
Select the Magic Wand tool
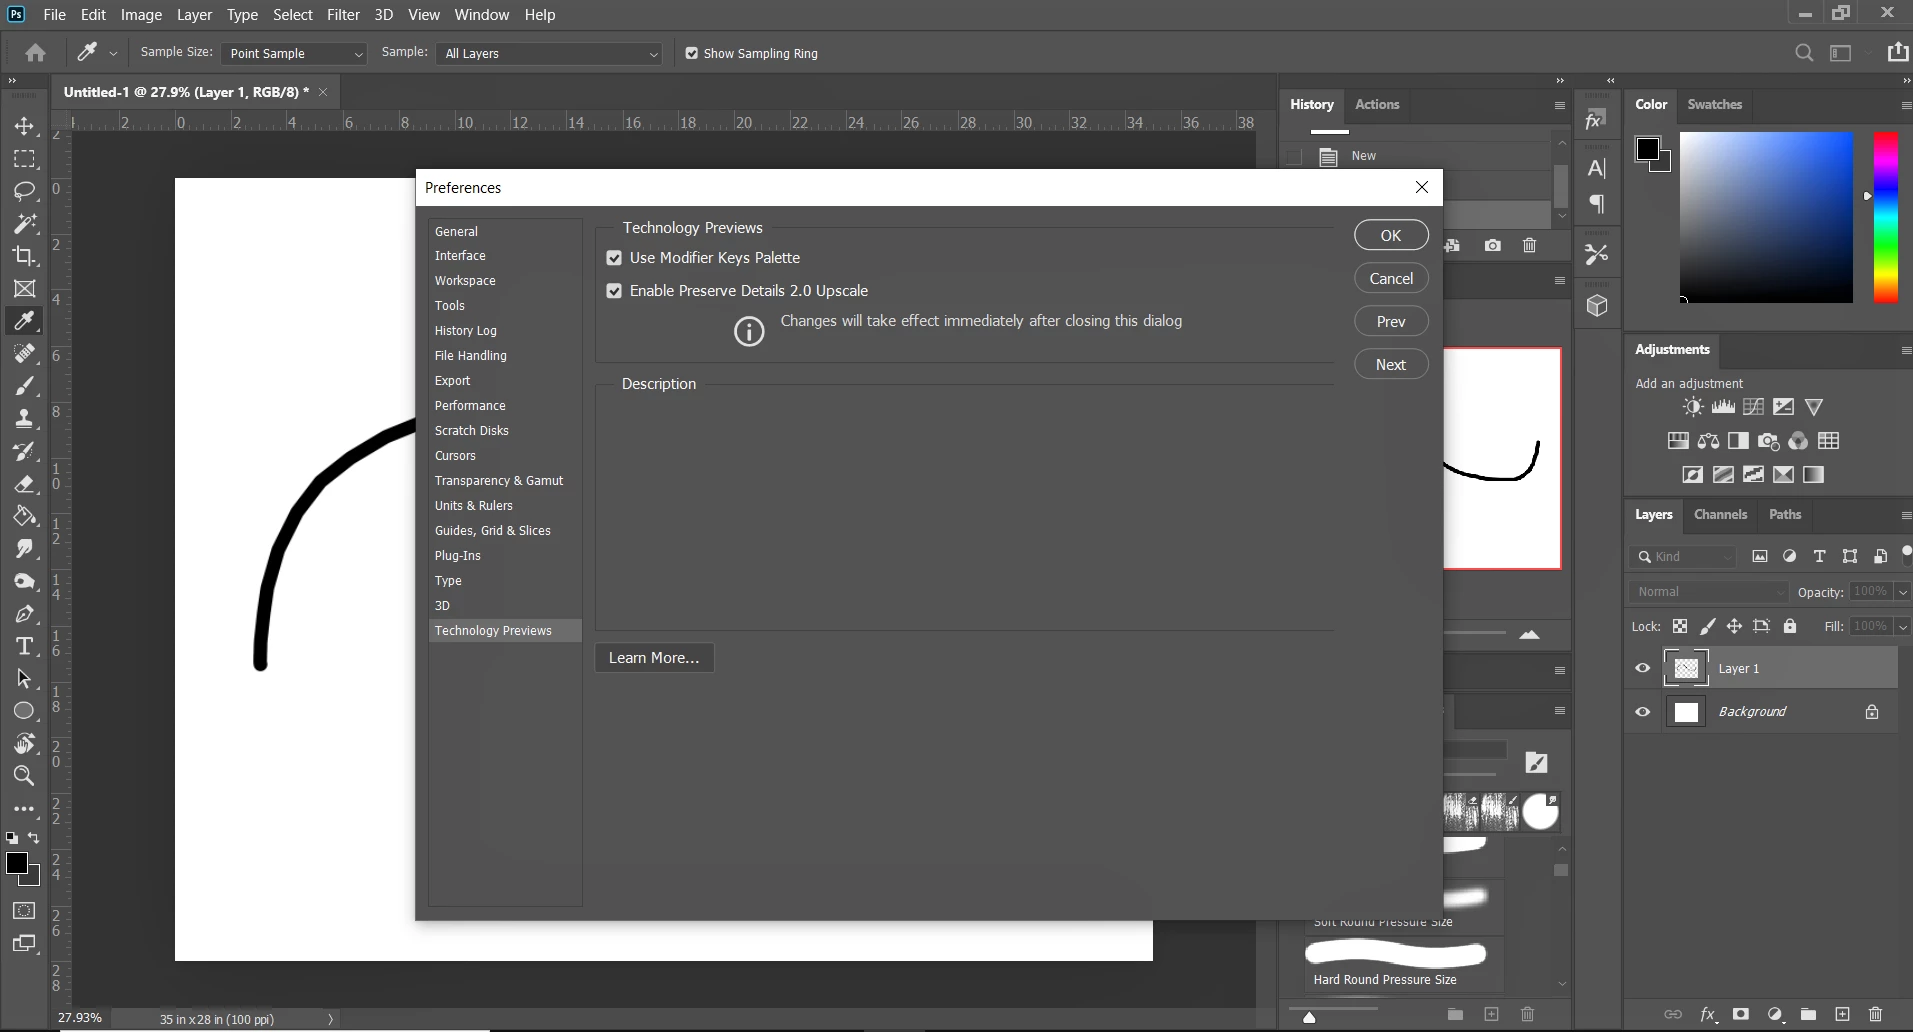pyautogui.click(x=25, y=223)
